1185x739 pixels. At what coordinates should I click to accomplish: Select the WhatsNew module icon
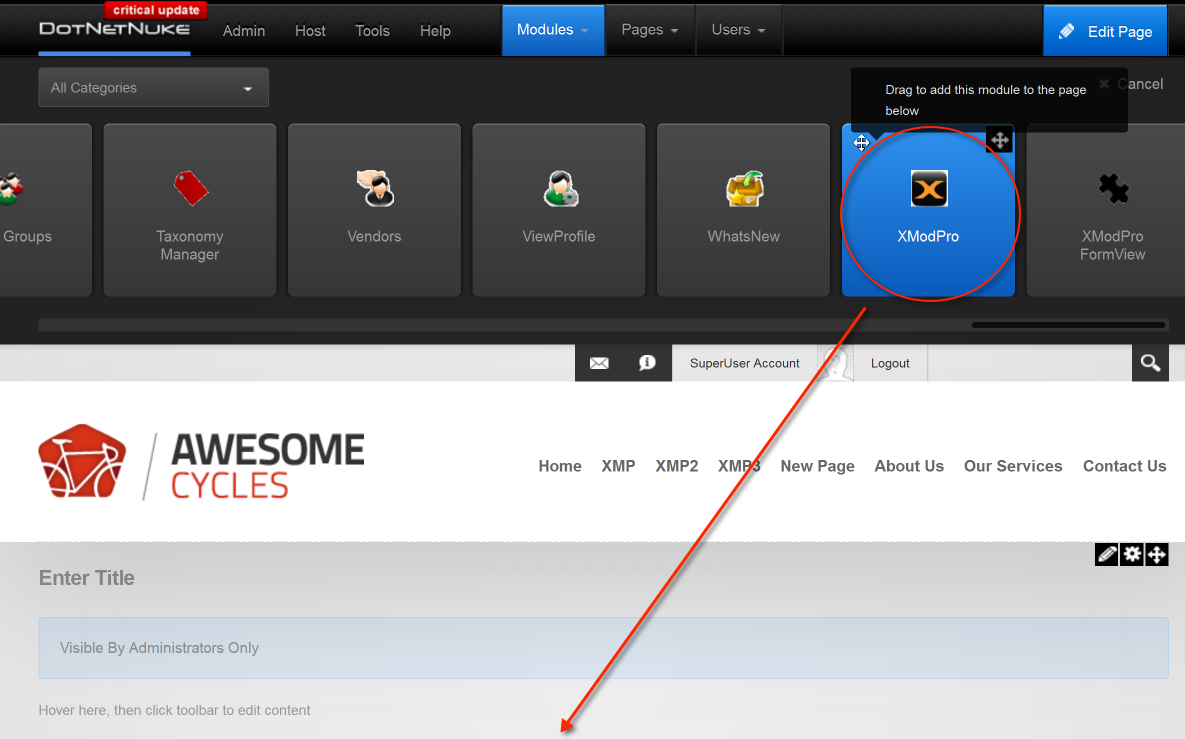(744, 188)
